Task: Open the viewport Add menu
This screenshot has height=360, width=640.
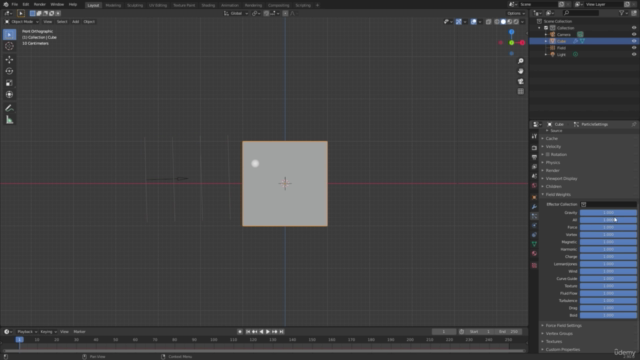Action: (x=76, y=22)
